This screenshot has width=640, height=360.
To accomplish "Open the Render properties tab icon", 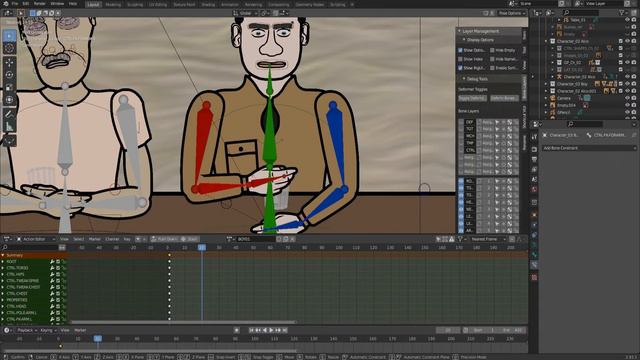I will tap(534, 149).
